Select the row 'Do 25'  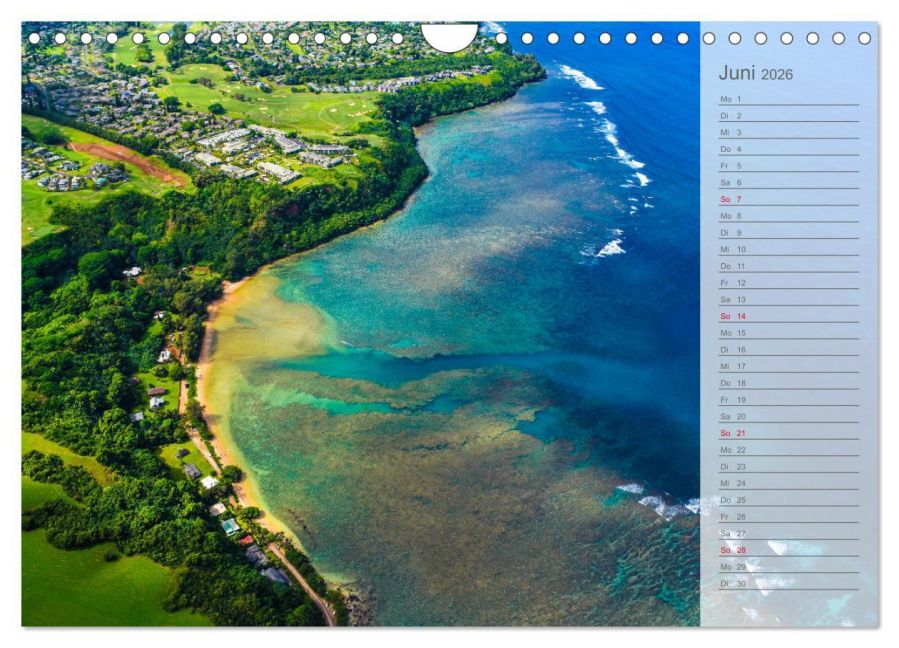(789, 499)
